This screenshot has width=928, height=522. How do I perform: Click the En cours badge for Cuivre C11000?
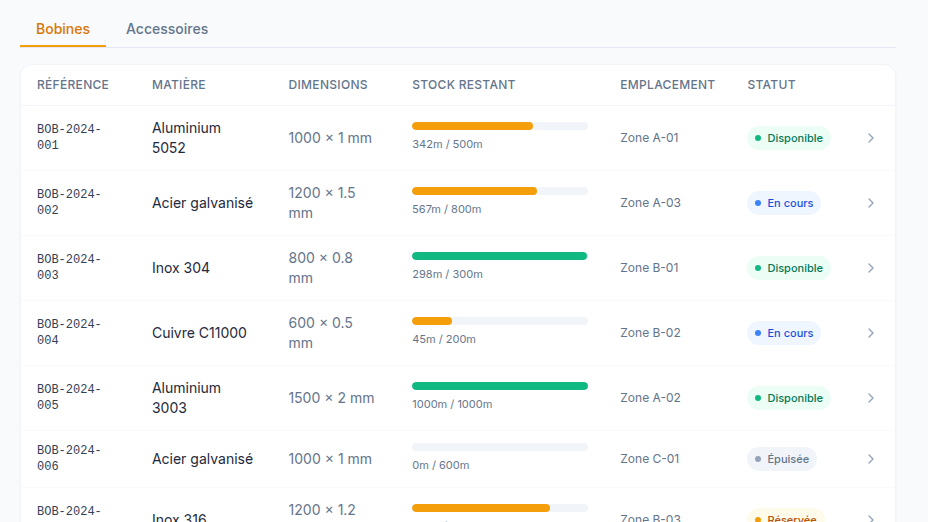pyautogui.click(x=784, y=333)
